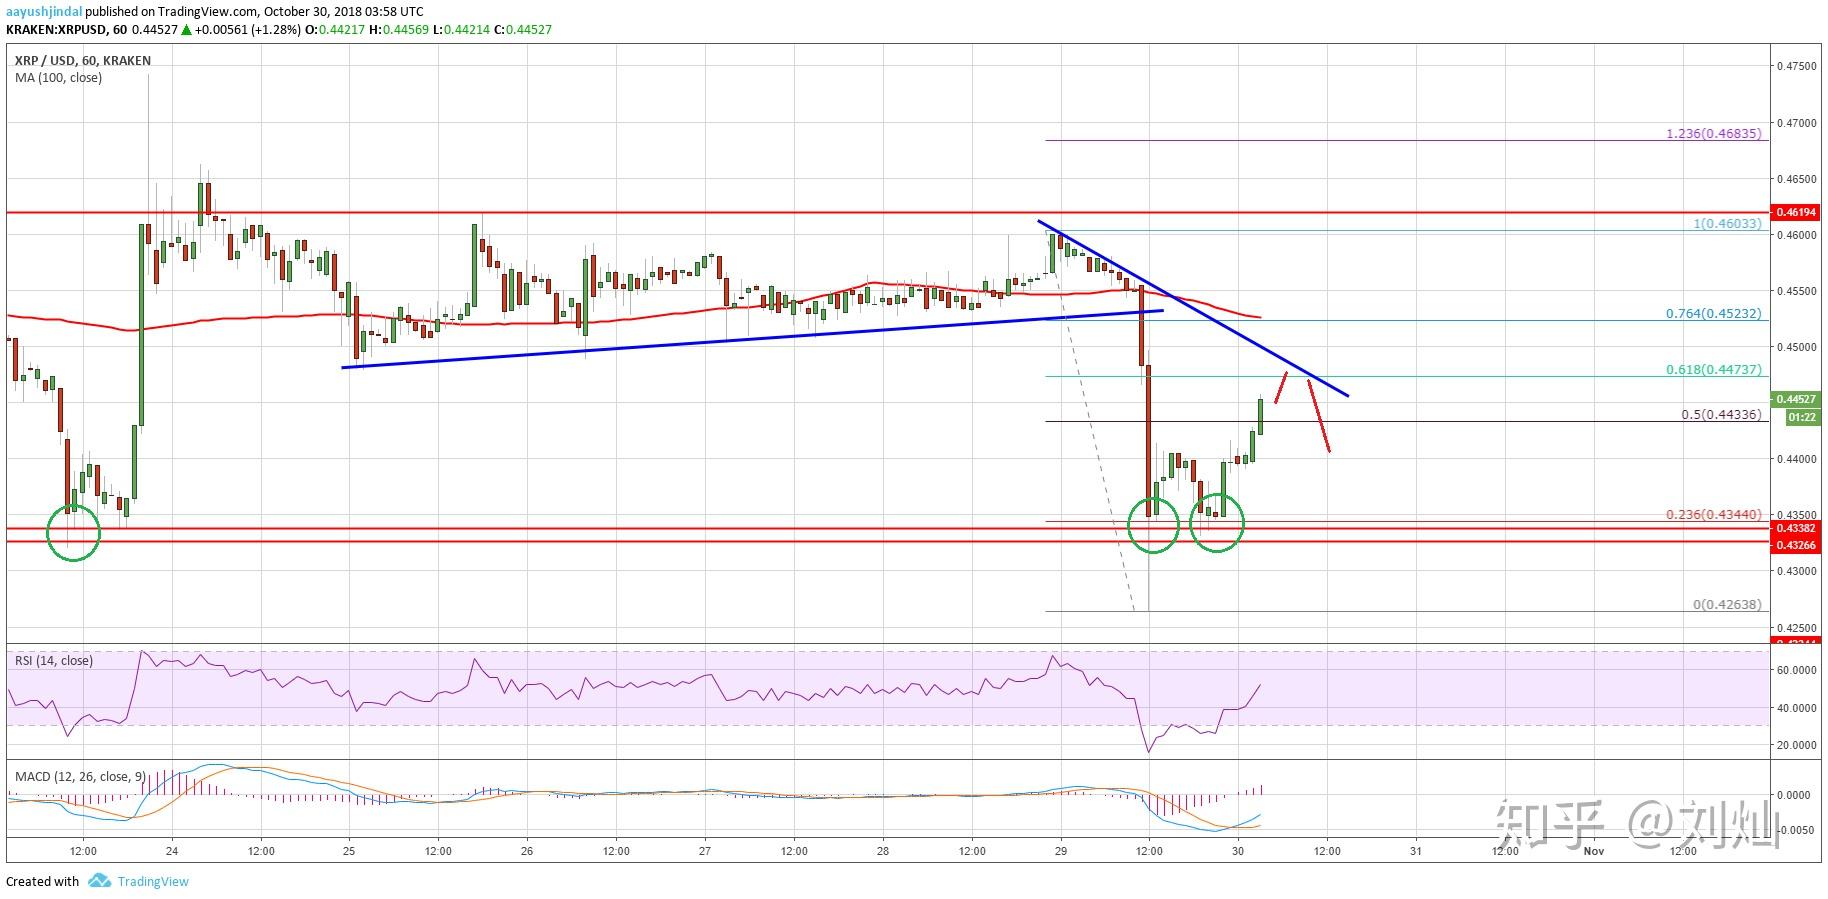Click the Fibonacci label '1.236(0.46835)'
The width and height of the screenshot is (1828, 899).
(1714, 132)
